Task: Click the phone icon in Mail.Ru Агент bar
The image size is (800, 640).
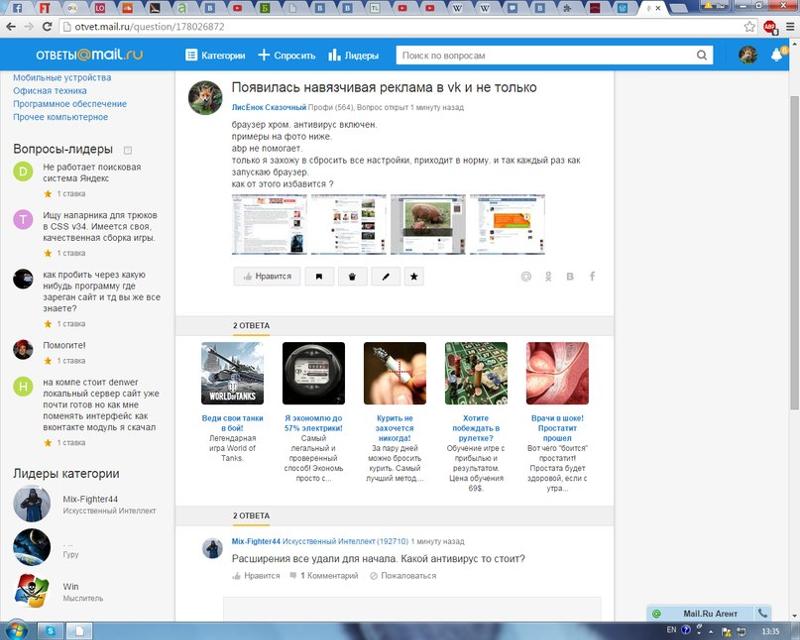Action: click(763, 613)
